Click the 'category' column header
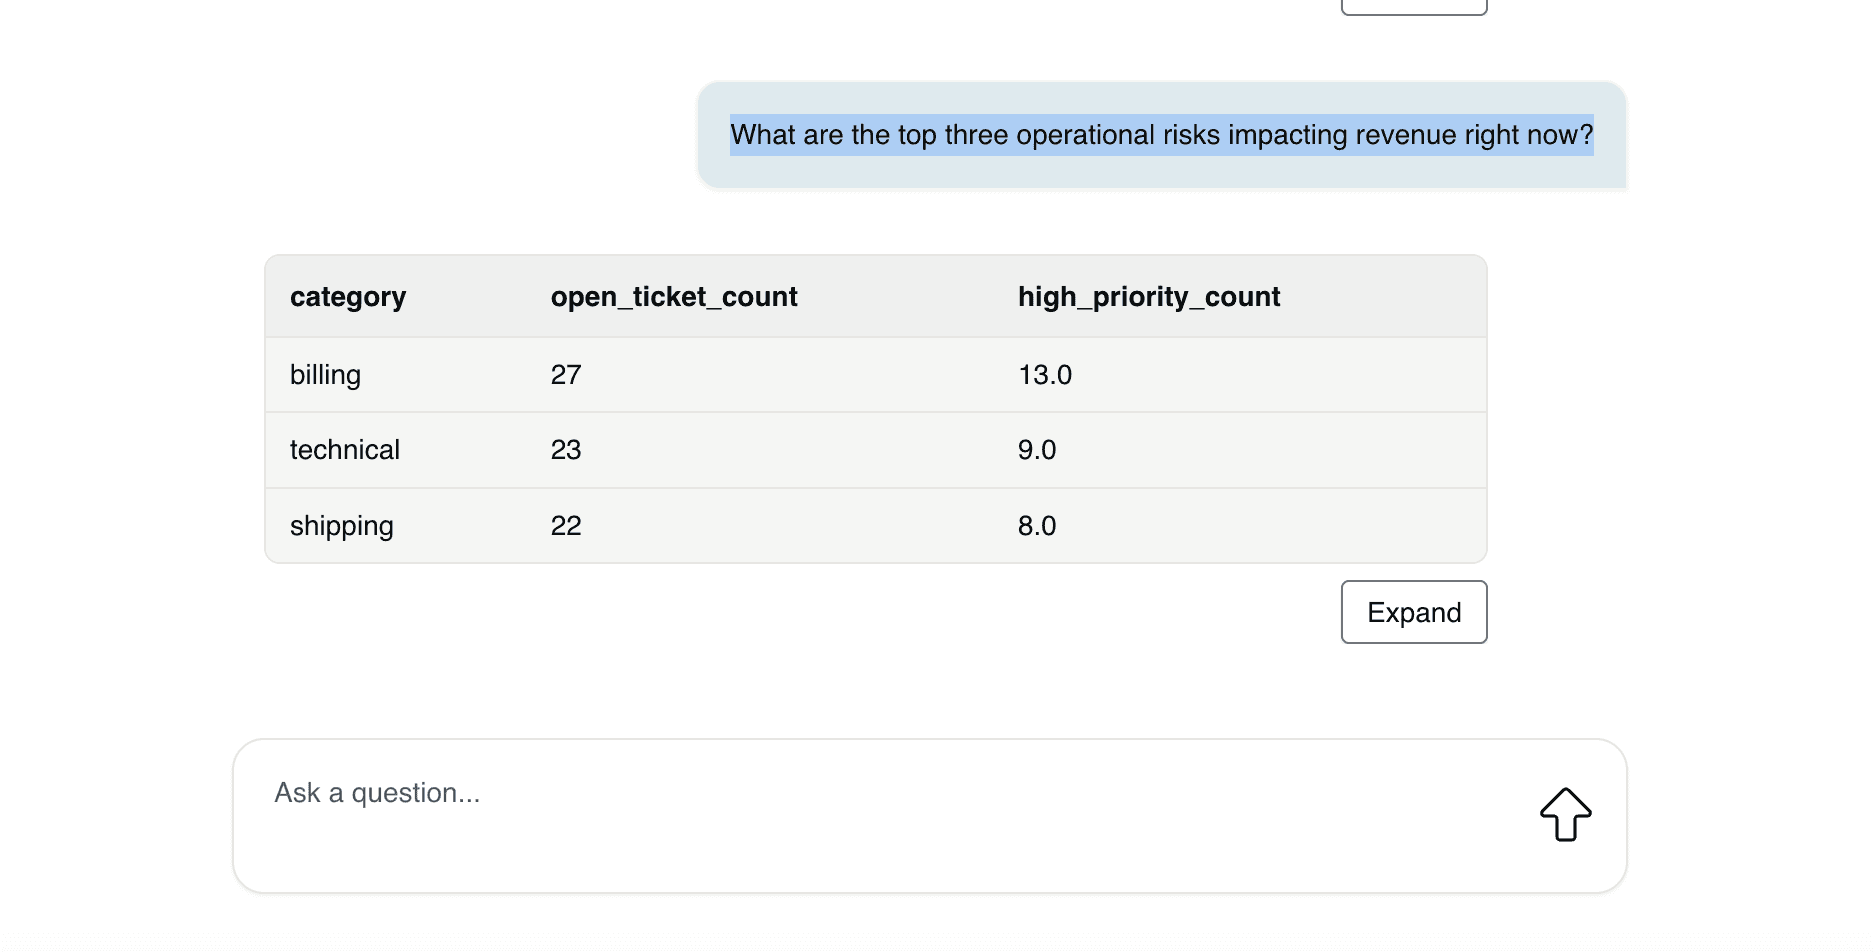The width and height of the screenshot is (1874, 952). (x=348, y=297)
